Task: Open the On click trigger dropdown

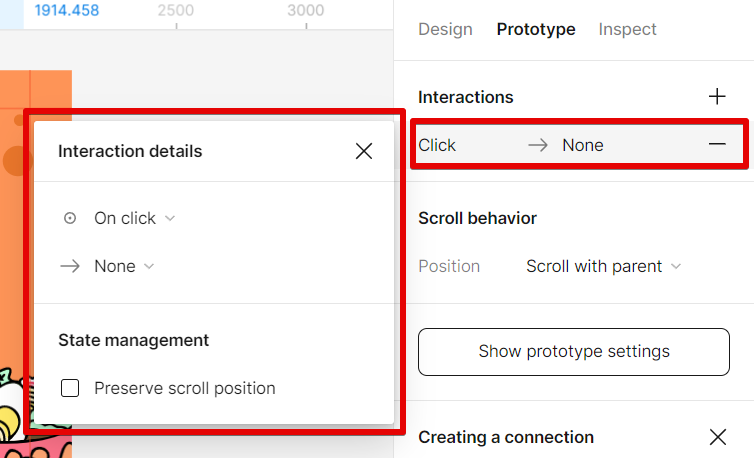Action: coord(134,218)
